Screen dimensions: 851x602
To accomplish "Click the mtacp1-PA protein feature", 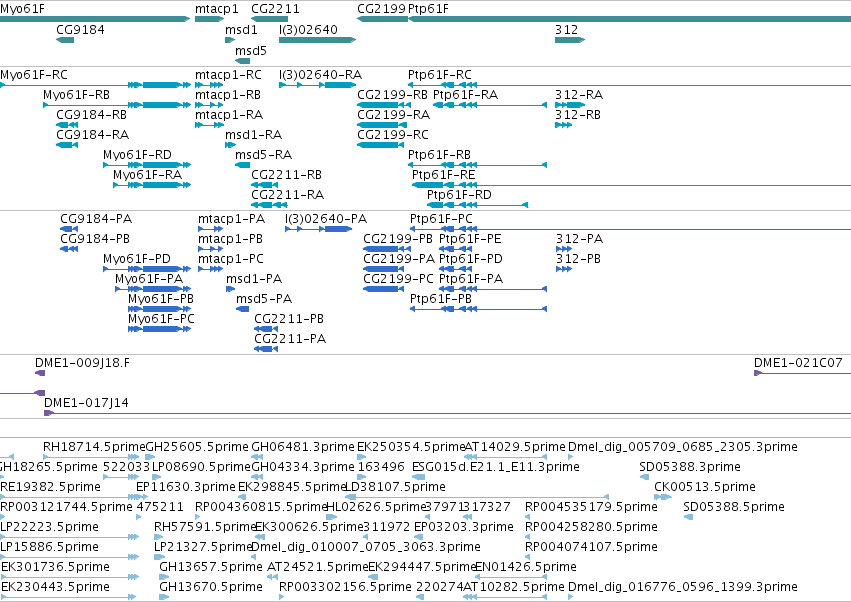I will [x=211, y=229].
